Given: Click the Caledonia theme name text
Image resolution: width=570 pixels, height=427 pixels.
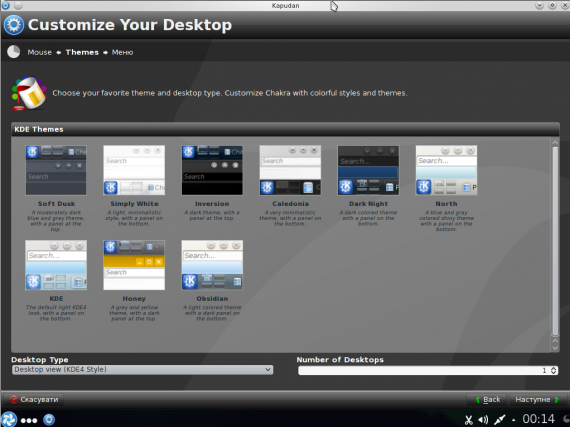Looking at the screenshot, I should pyautogui.click(x=290, y=204).
